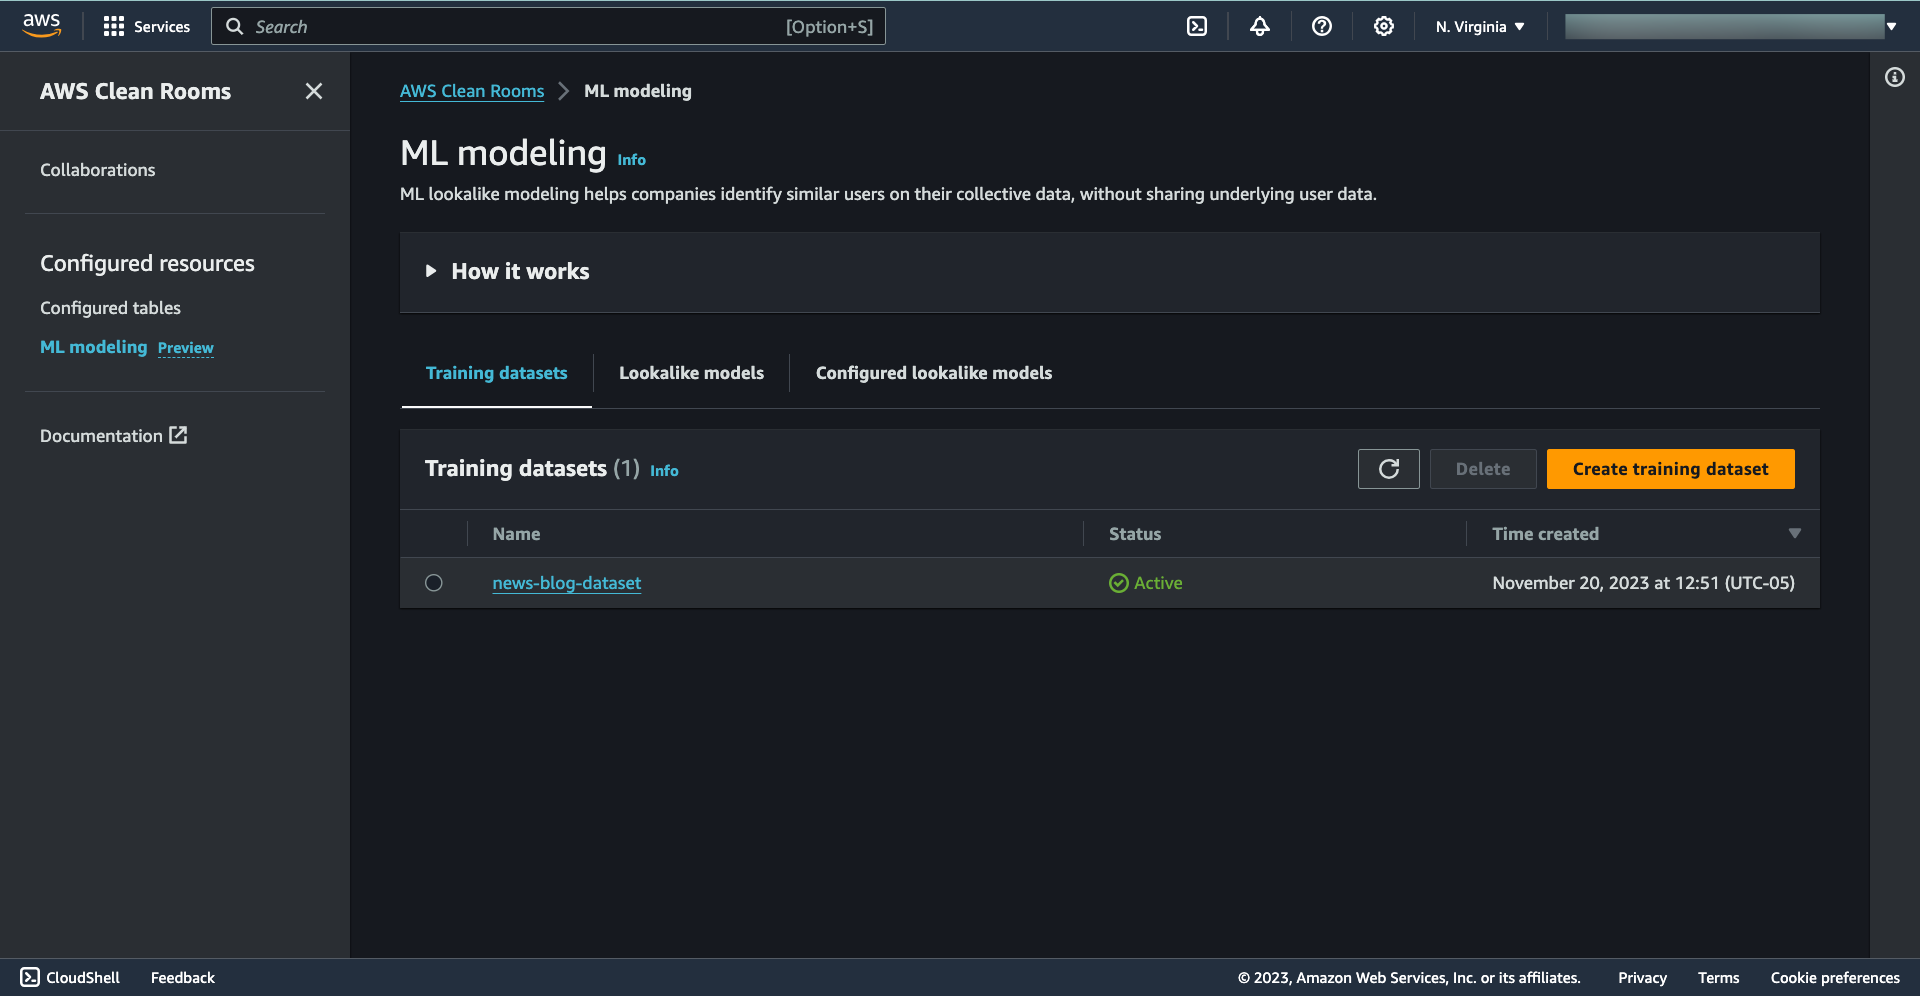The height and width of the screenshot is (996, 1920).
Task: Open the info panel on the right edge
Action: click(1896, 77)
